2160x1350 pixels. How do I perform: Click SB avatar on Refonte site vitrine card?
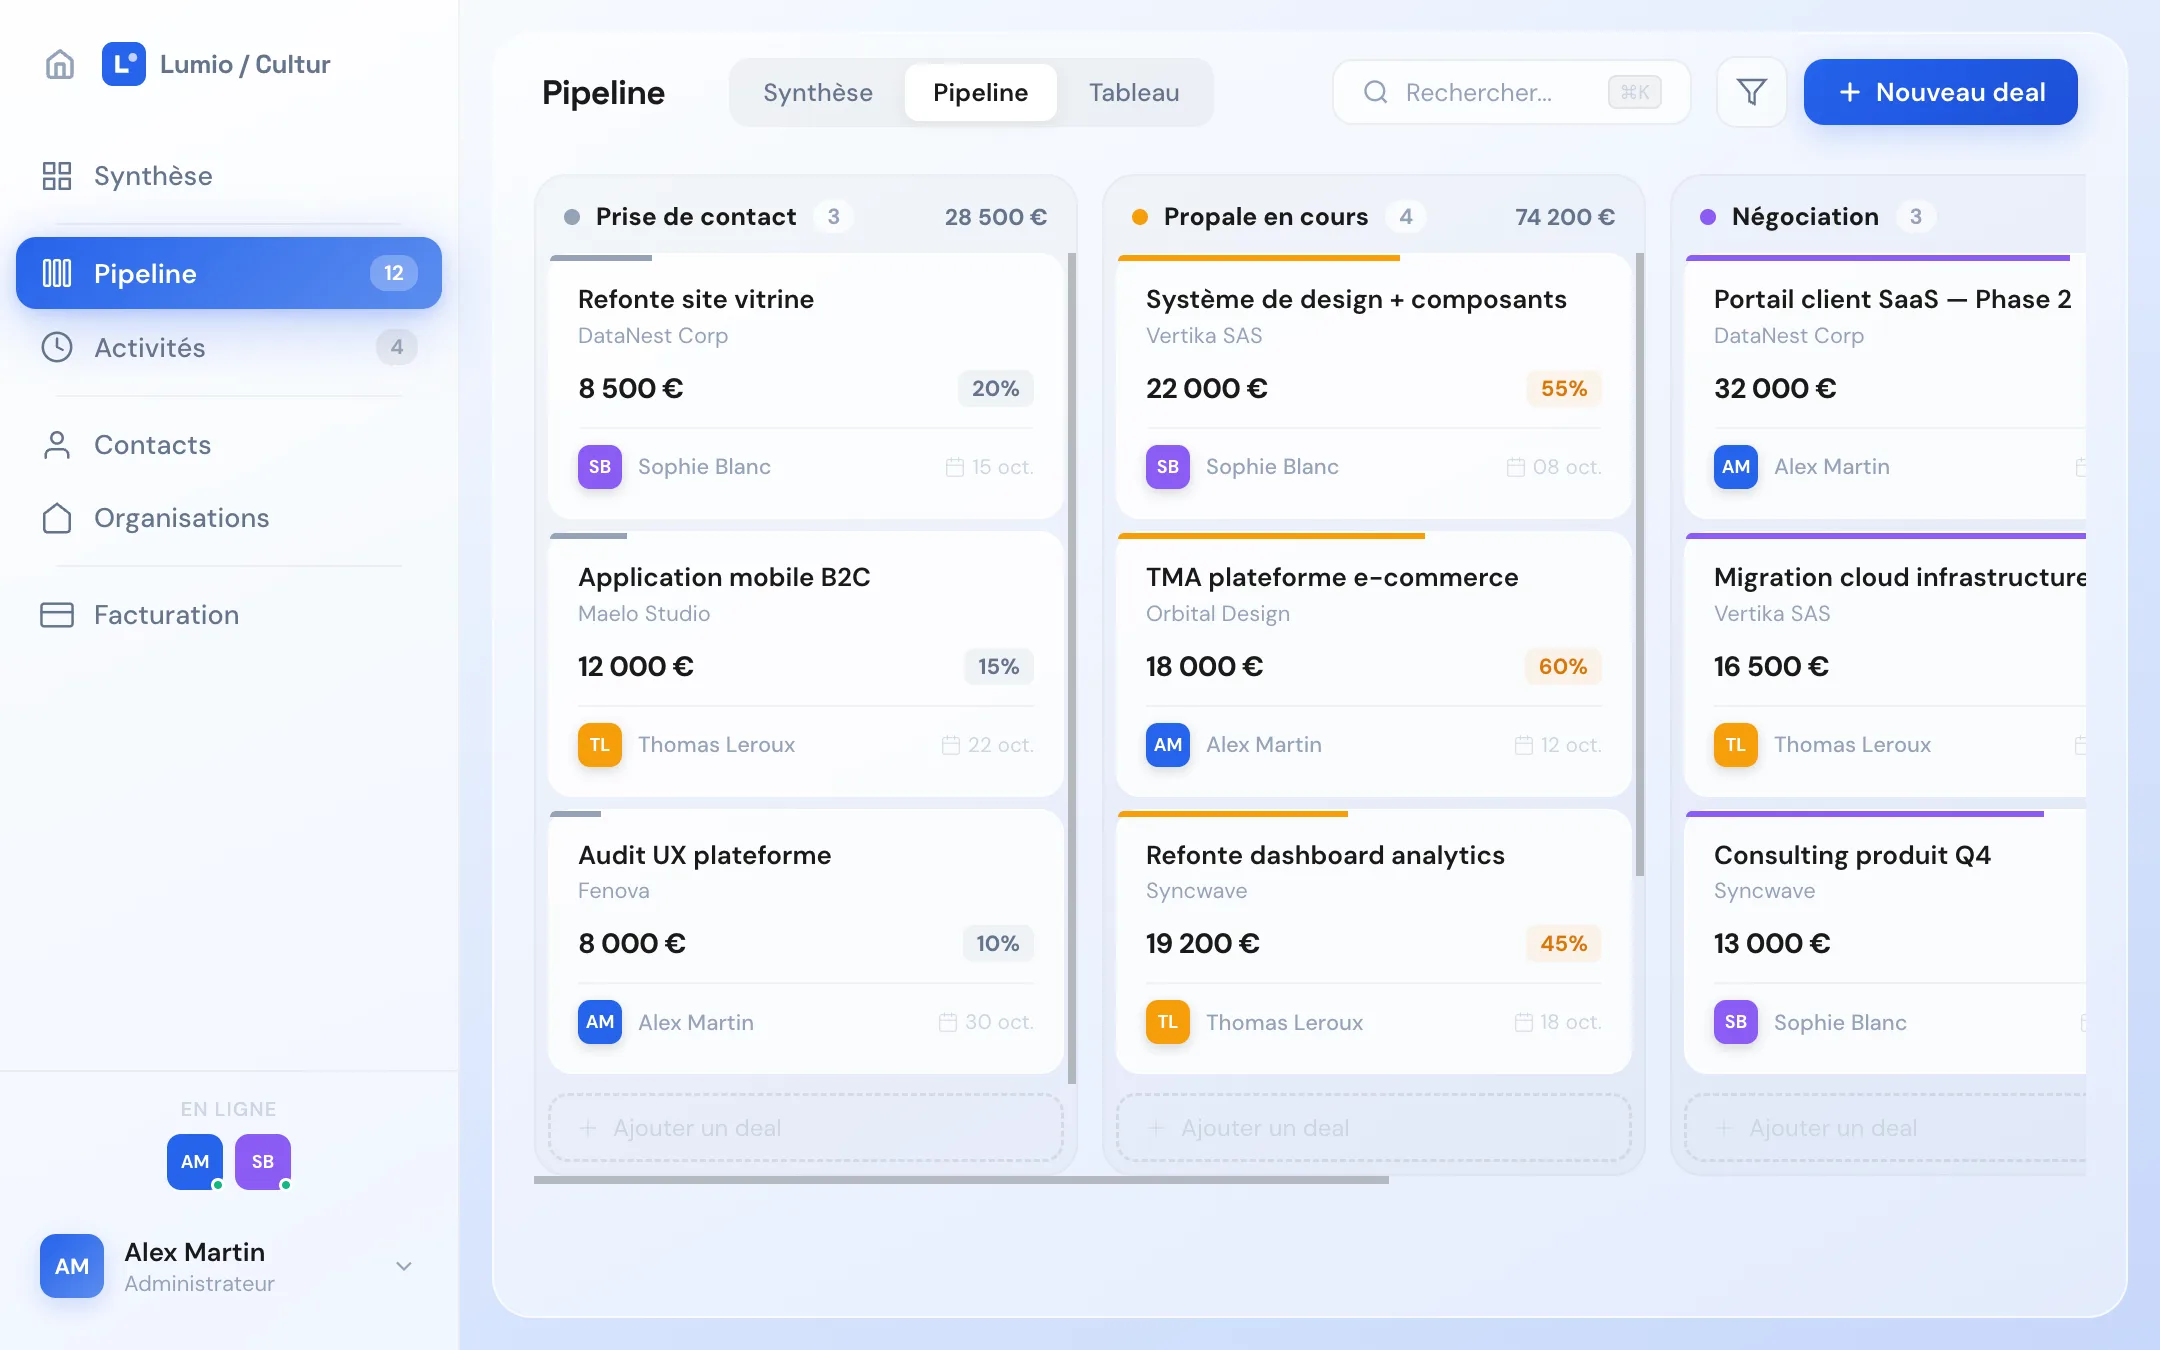pyautogui.click(x=600, y=467)
